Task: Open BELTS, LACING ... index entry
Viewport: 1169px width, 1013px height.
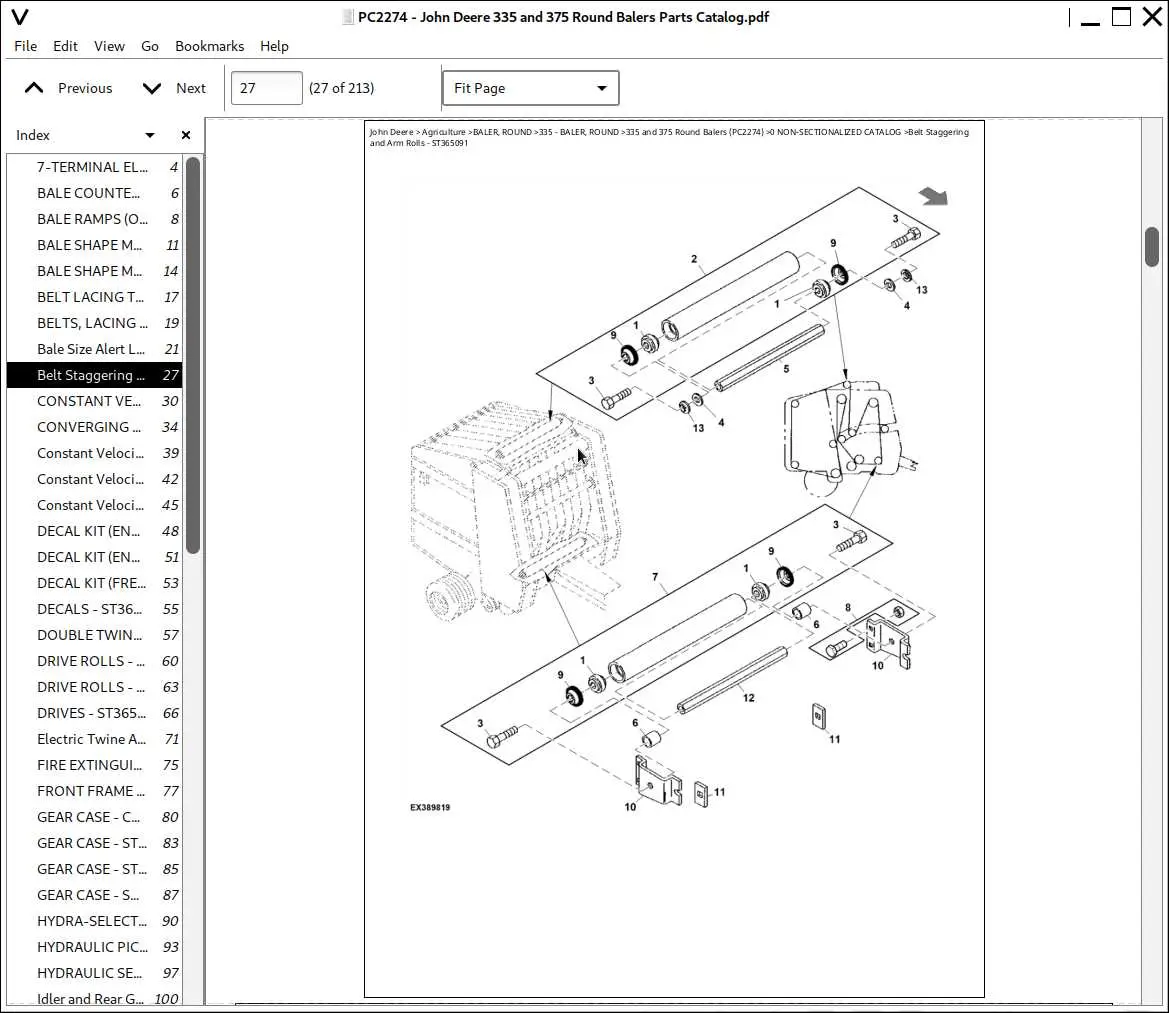Action: 95,323
